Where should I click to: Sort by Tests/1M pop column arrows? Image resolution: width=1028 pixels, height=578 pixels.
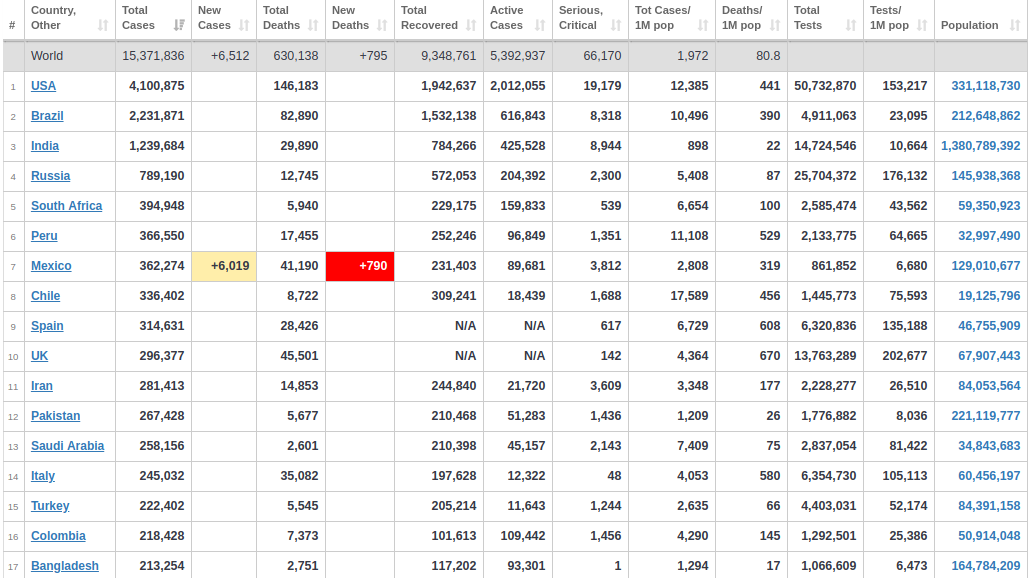click(x=922, y=26)
